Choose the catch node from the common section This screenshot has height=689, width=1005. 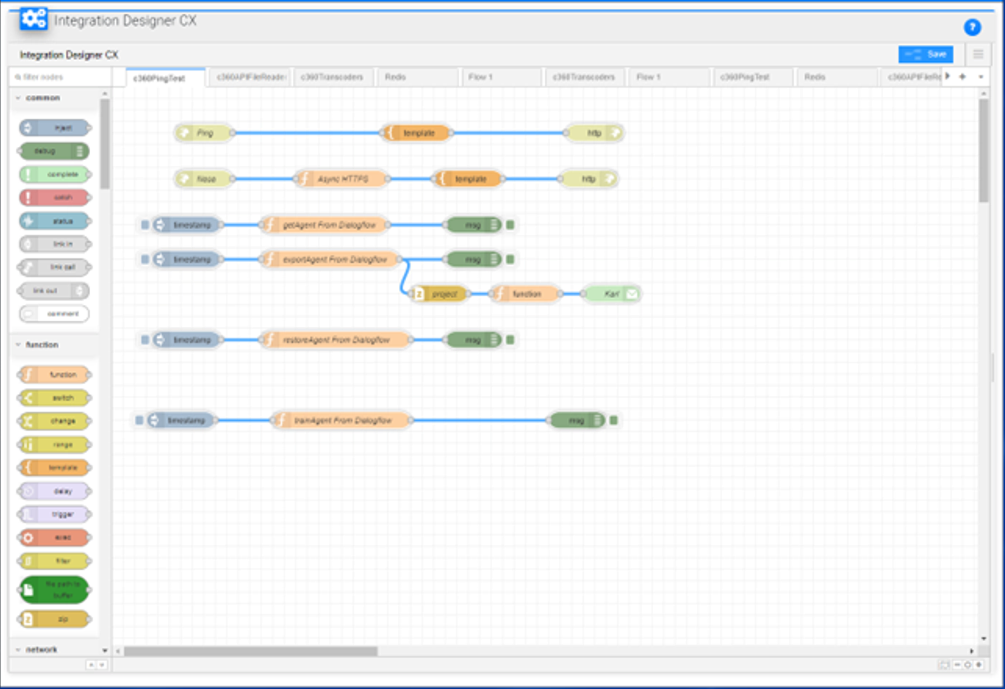(52, 198)
